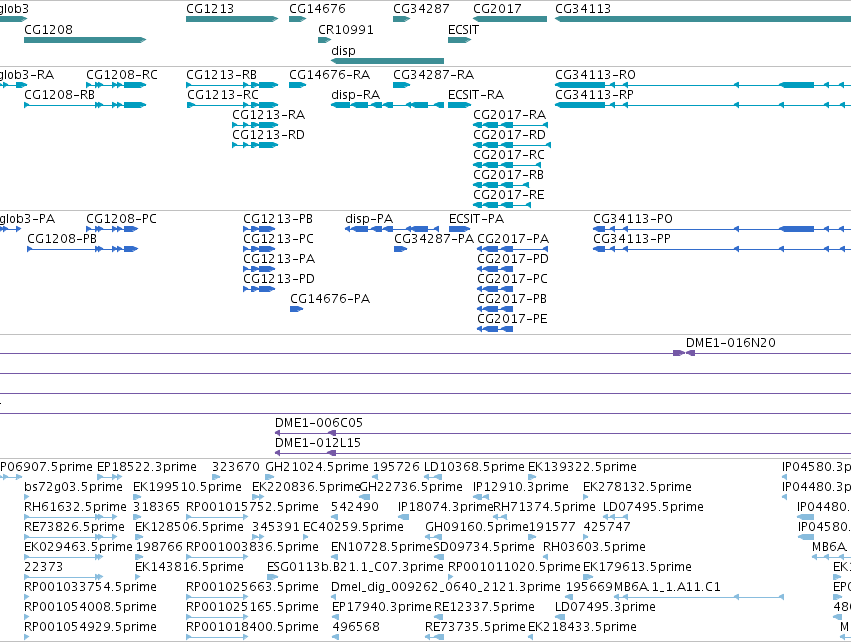
Task: Select EST label LD07495.3prime
Action: [605, 607]
